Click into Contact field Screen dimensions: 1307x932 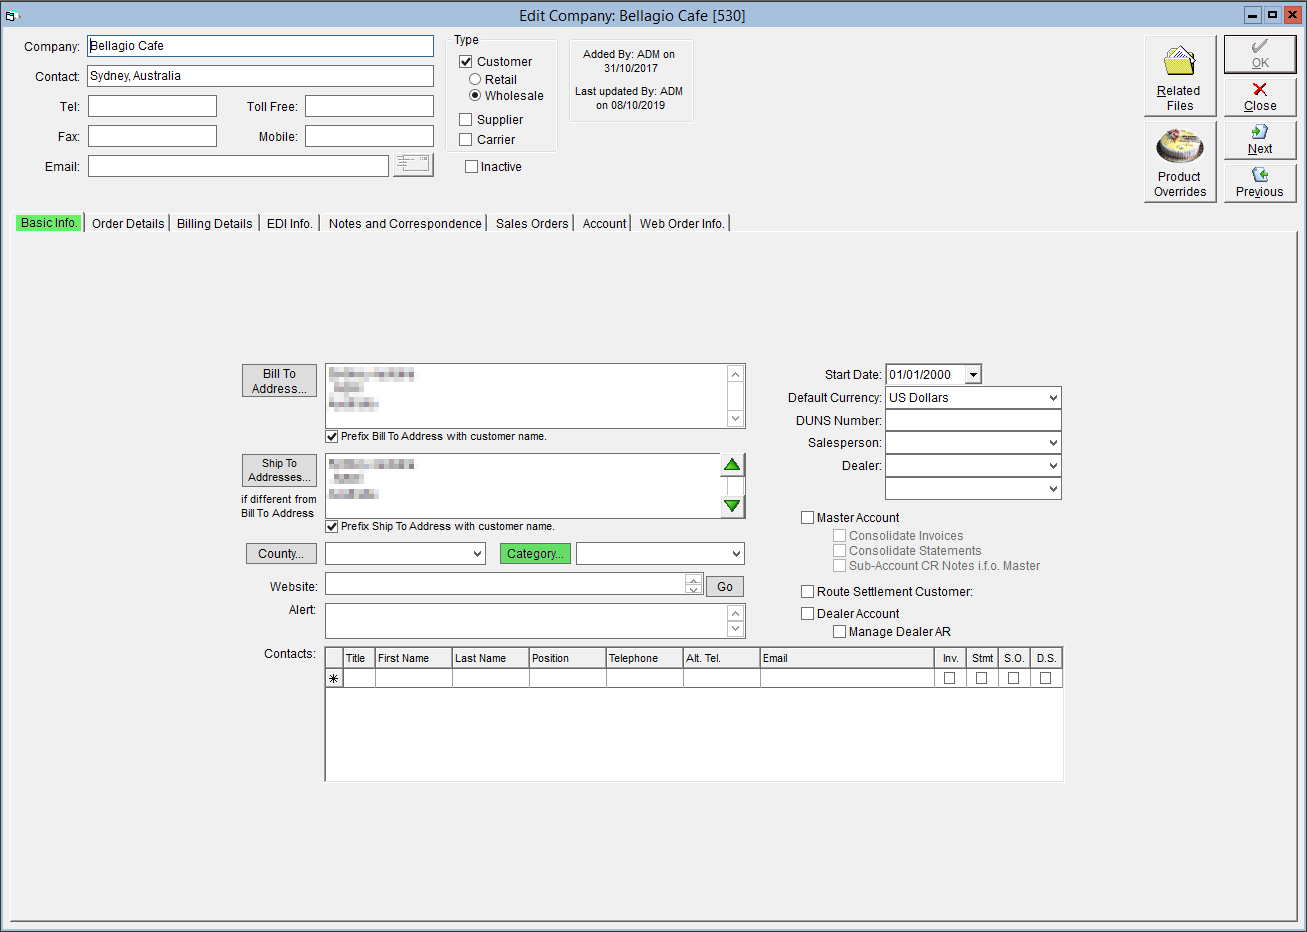coord(260,76)
